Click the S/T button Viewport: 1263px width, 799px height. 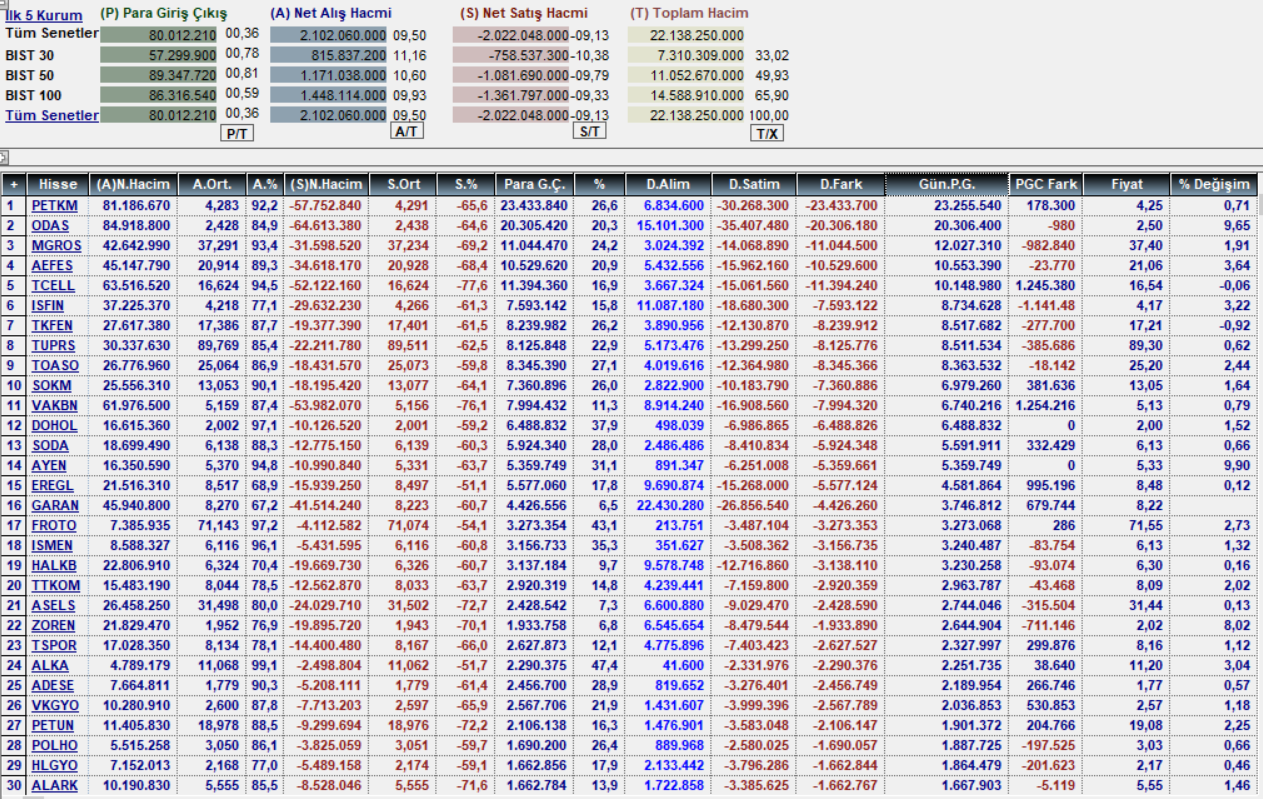(x=589, y=131)
